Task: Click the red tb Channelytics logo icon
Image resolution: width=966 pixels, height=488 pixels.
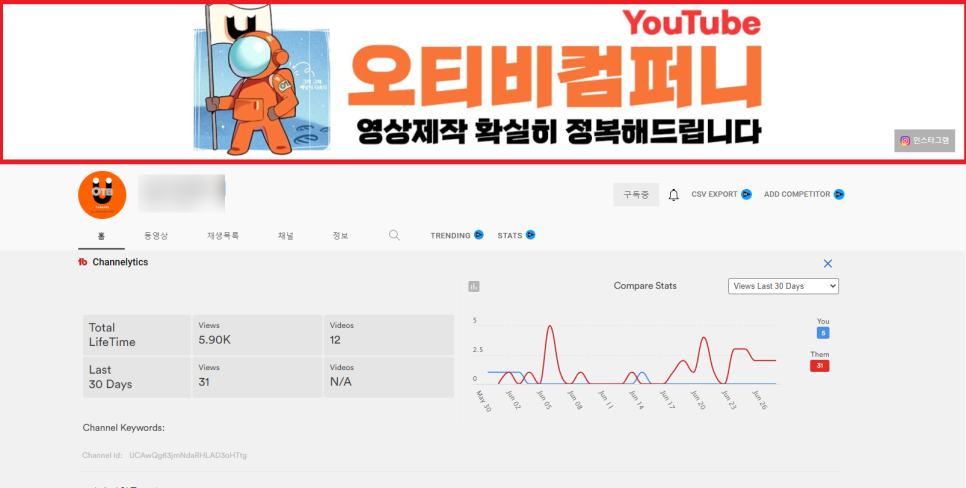Action: click(x=83, y=262)
